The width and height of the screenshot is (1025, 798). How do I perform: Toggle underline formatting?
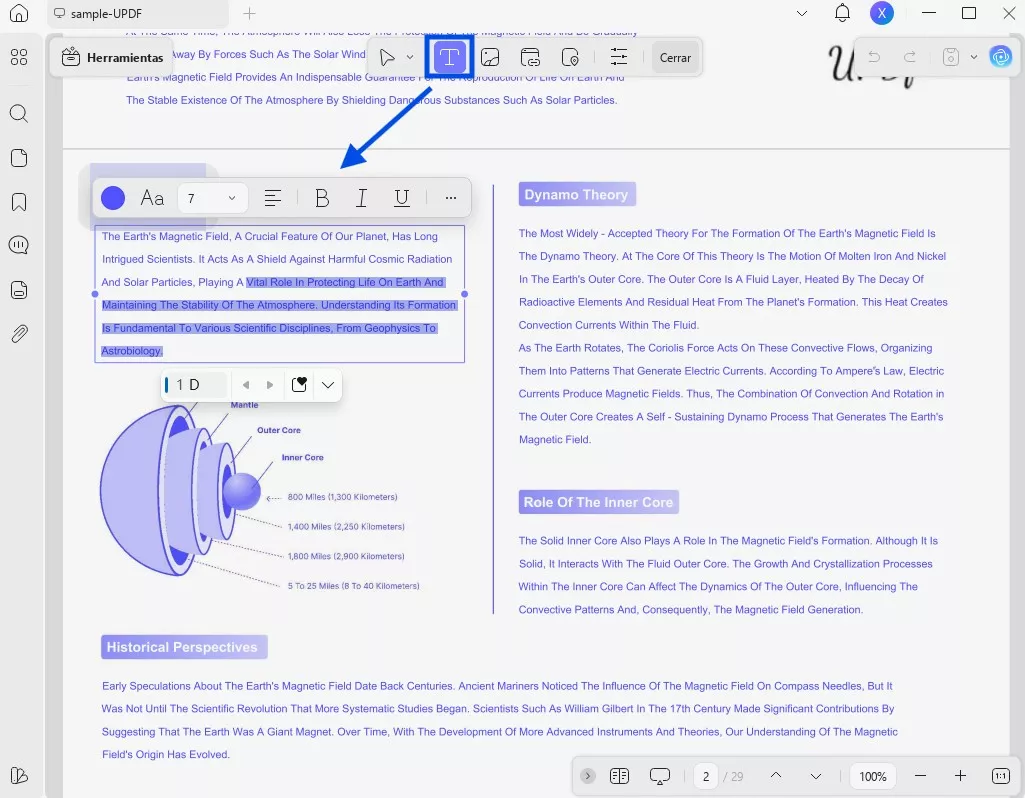pyautogui.click(x=401, y=198)
